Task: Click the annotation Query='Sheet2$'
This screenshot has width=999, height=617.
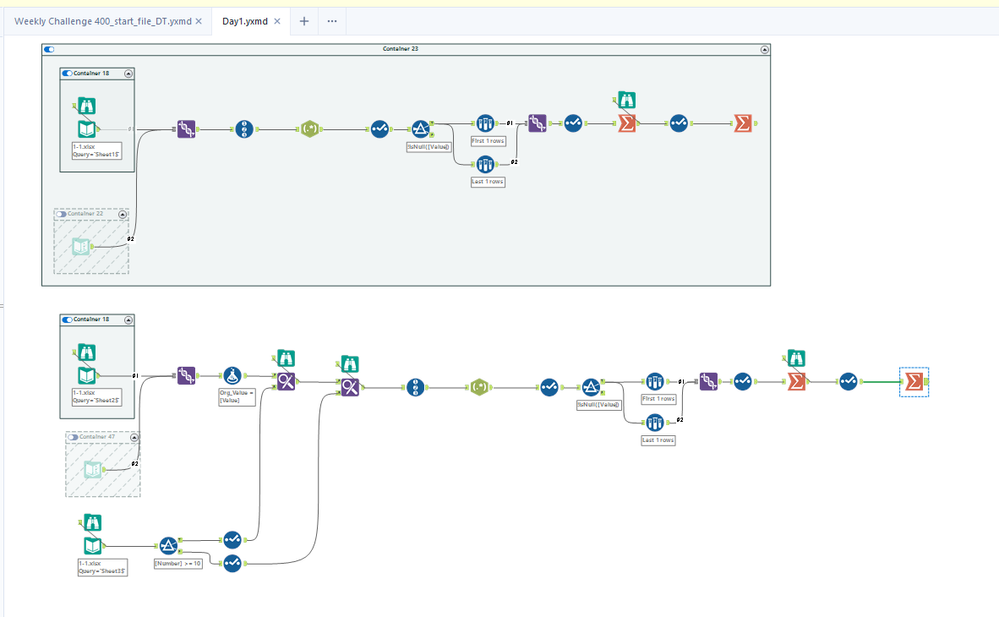Action: coord(96,400)
